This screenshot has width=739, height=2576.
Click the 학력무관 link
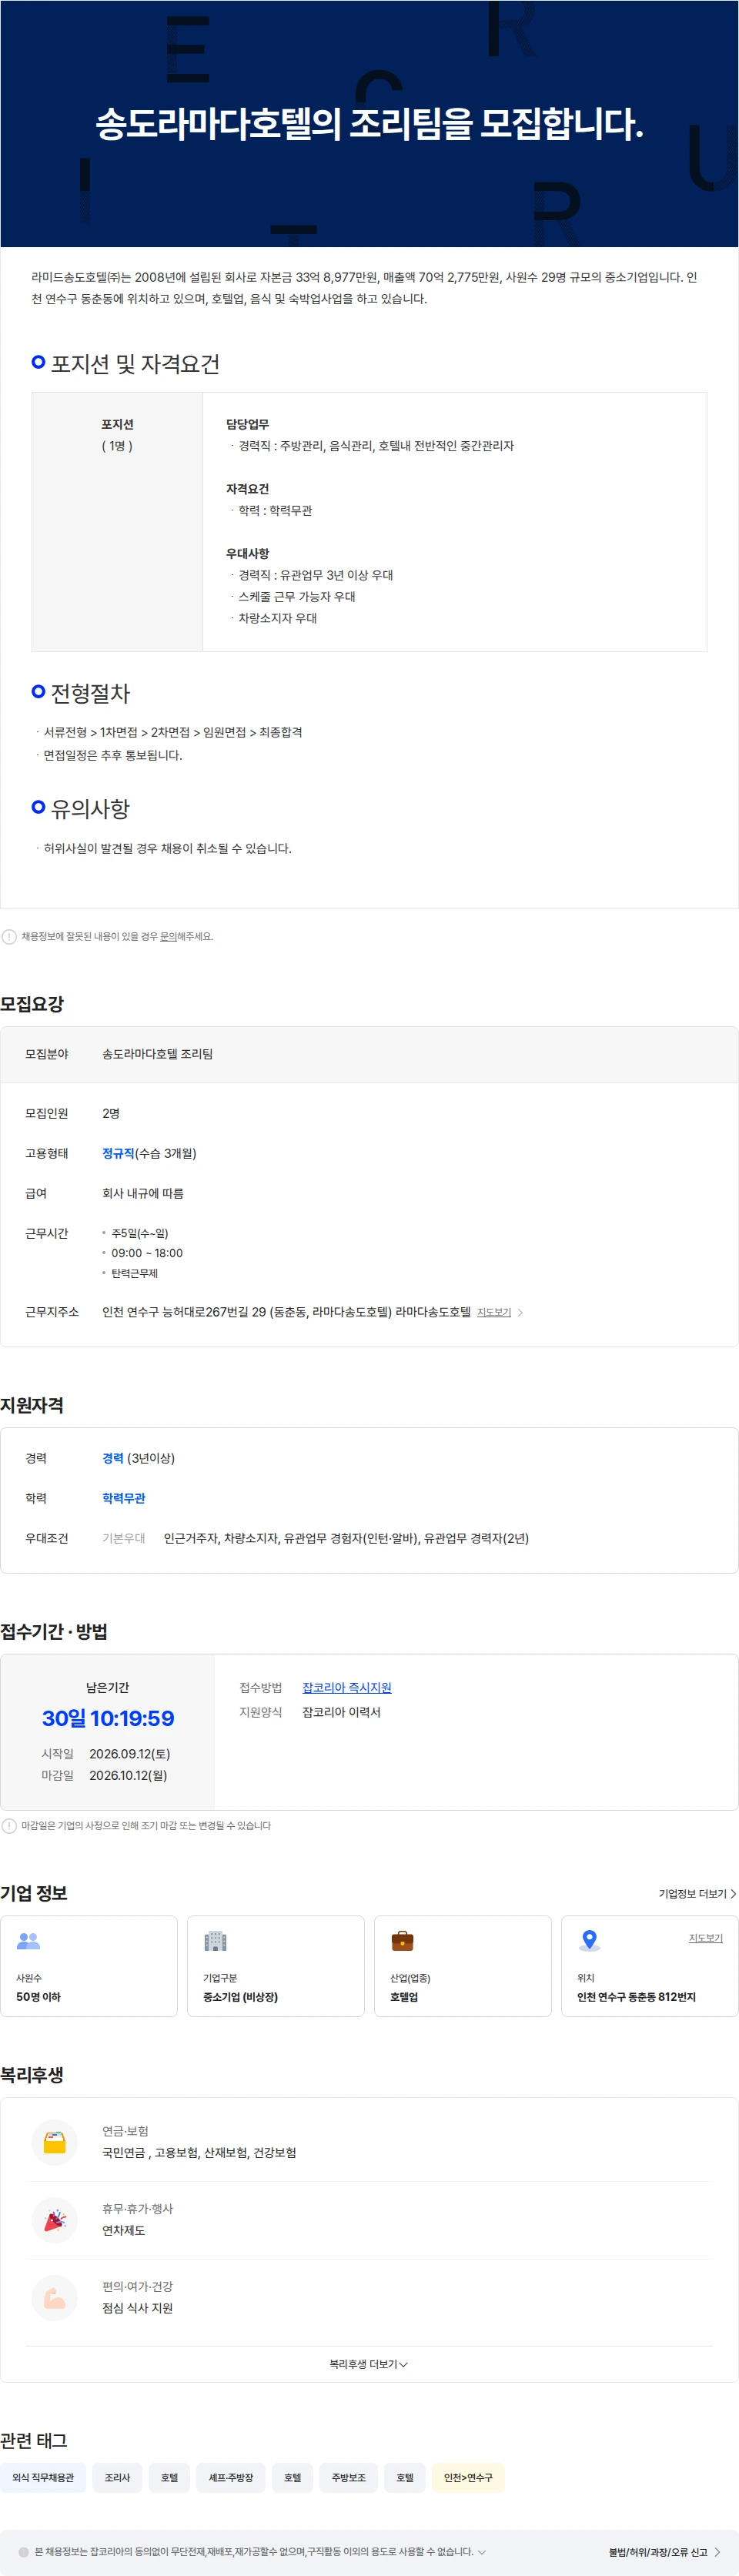click(124, 1498)
